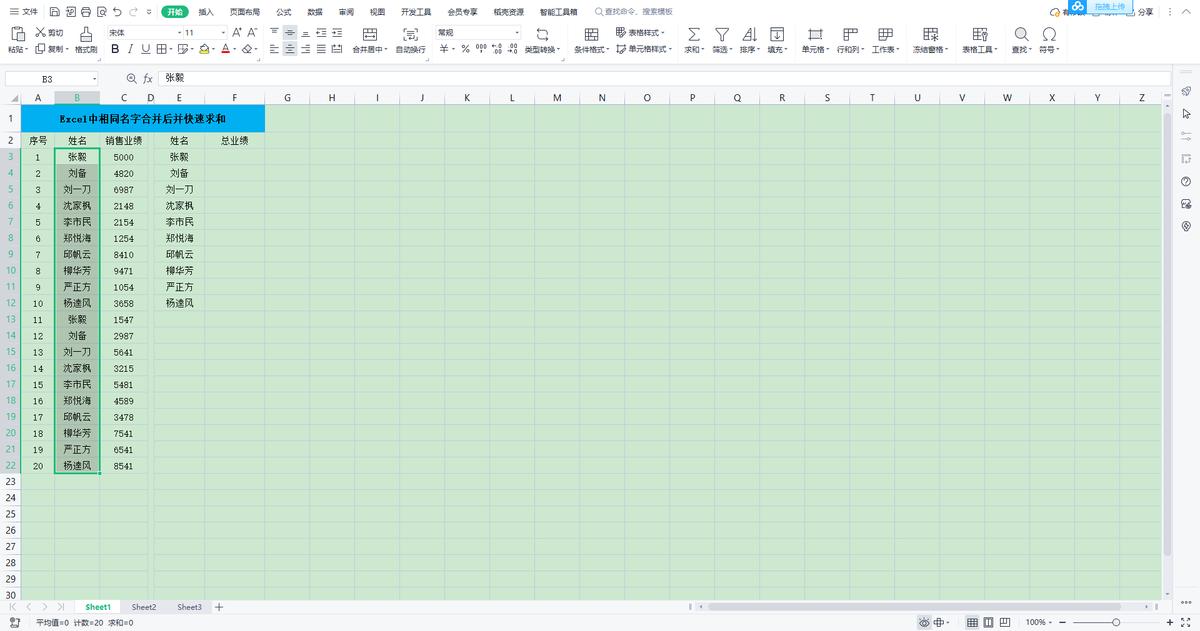Click the Worksheet (工作表) icon

click(x=885, y=34)
